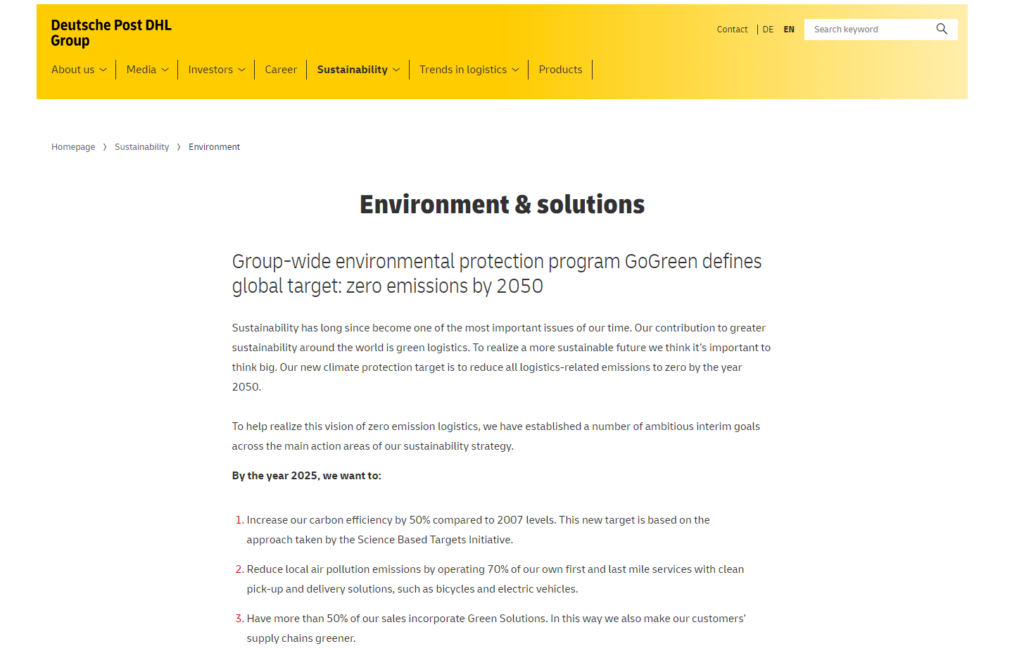
Task: Go to the Career page
Action: point(281,69)
